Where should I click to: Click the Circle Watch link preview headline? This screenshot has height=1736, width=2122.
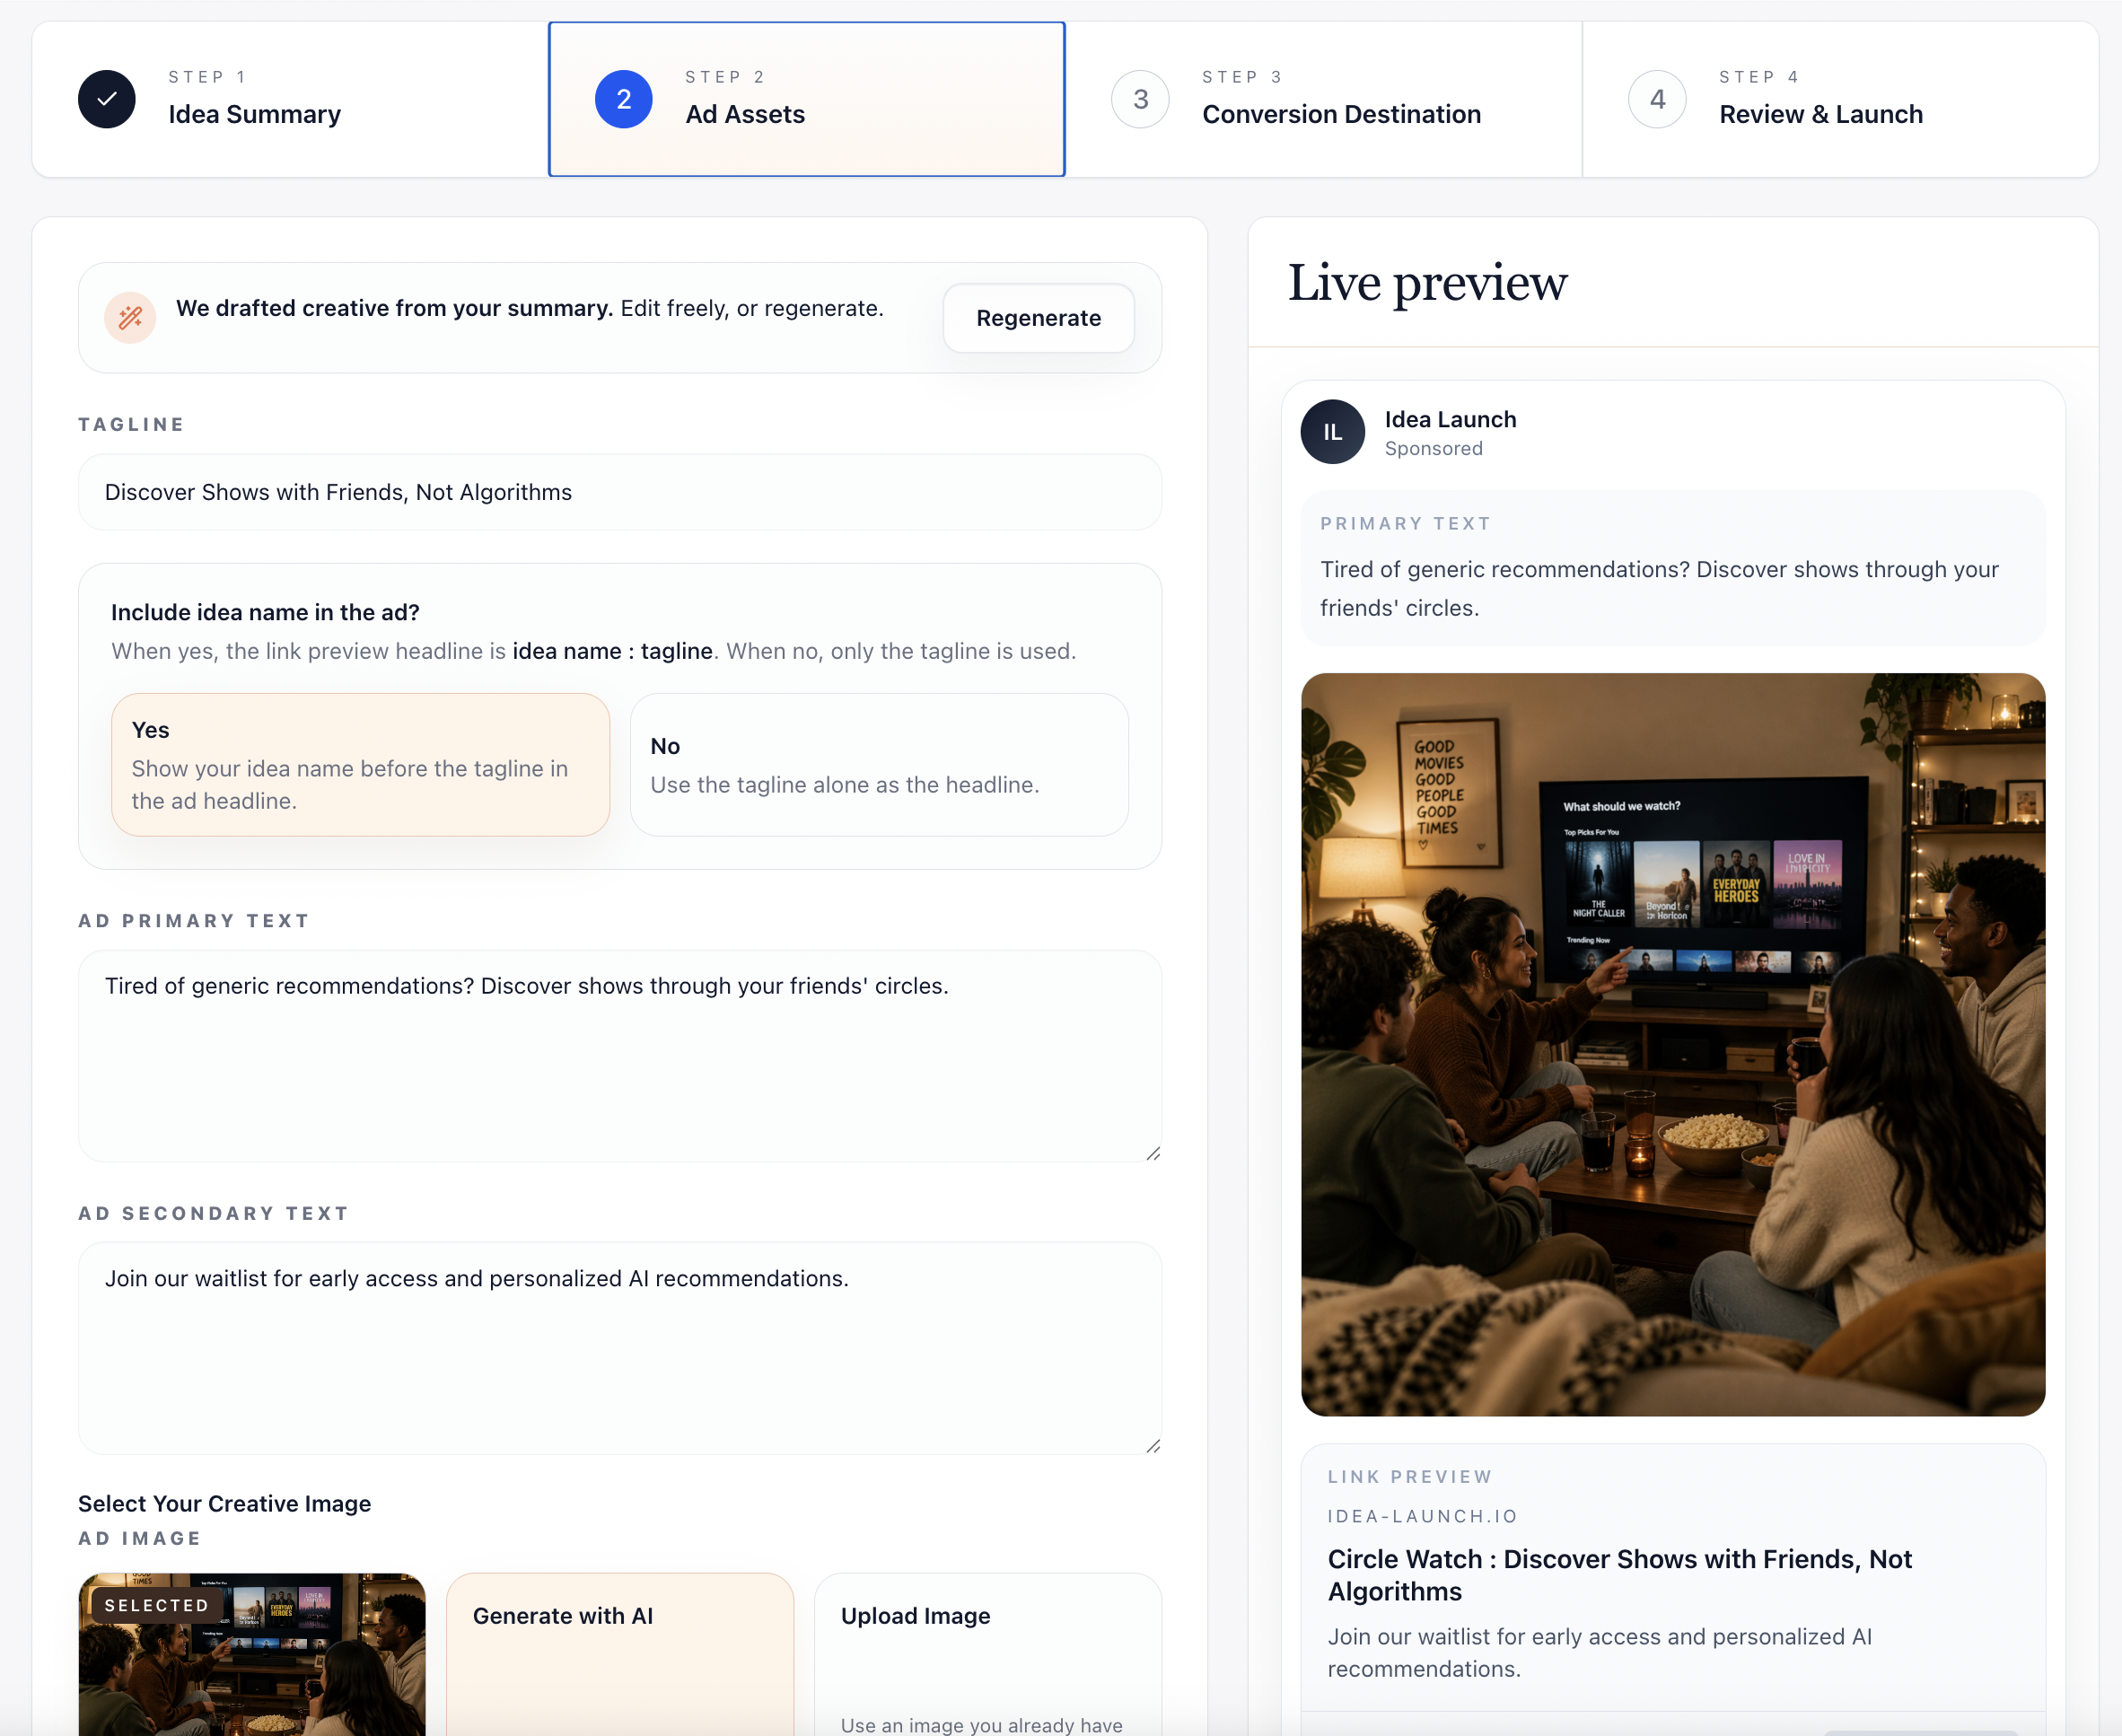pos(1620,1575)
